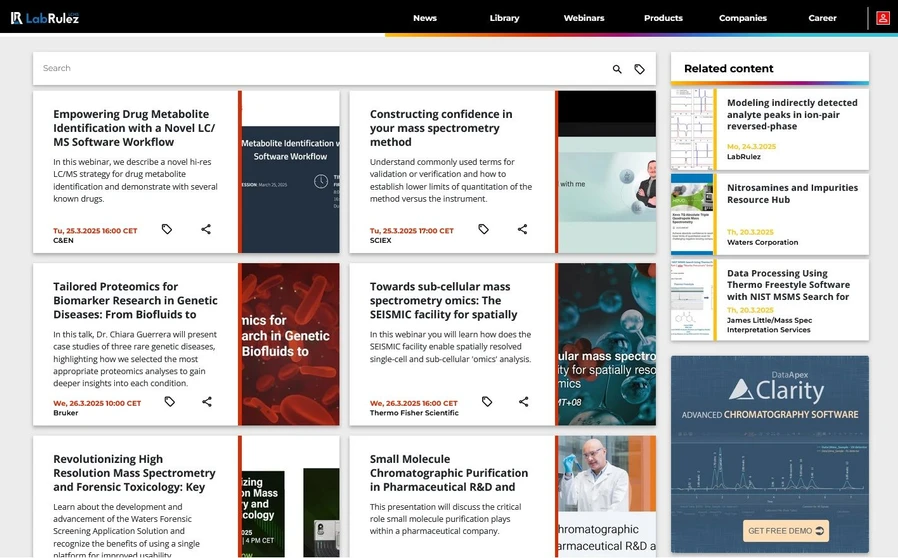
Task: Share the SEISMIC facility webinar
Action: (x=523, y=402)
